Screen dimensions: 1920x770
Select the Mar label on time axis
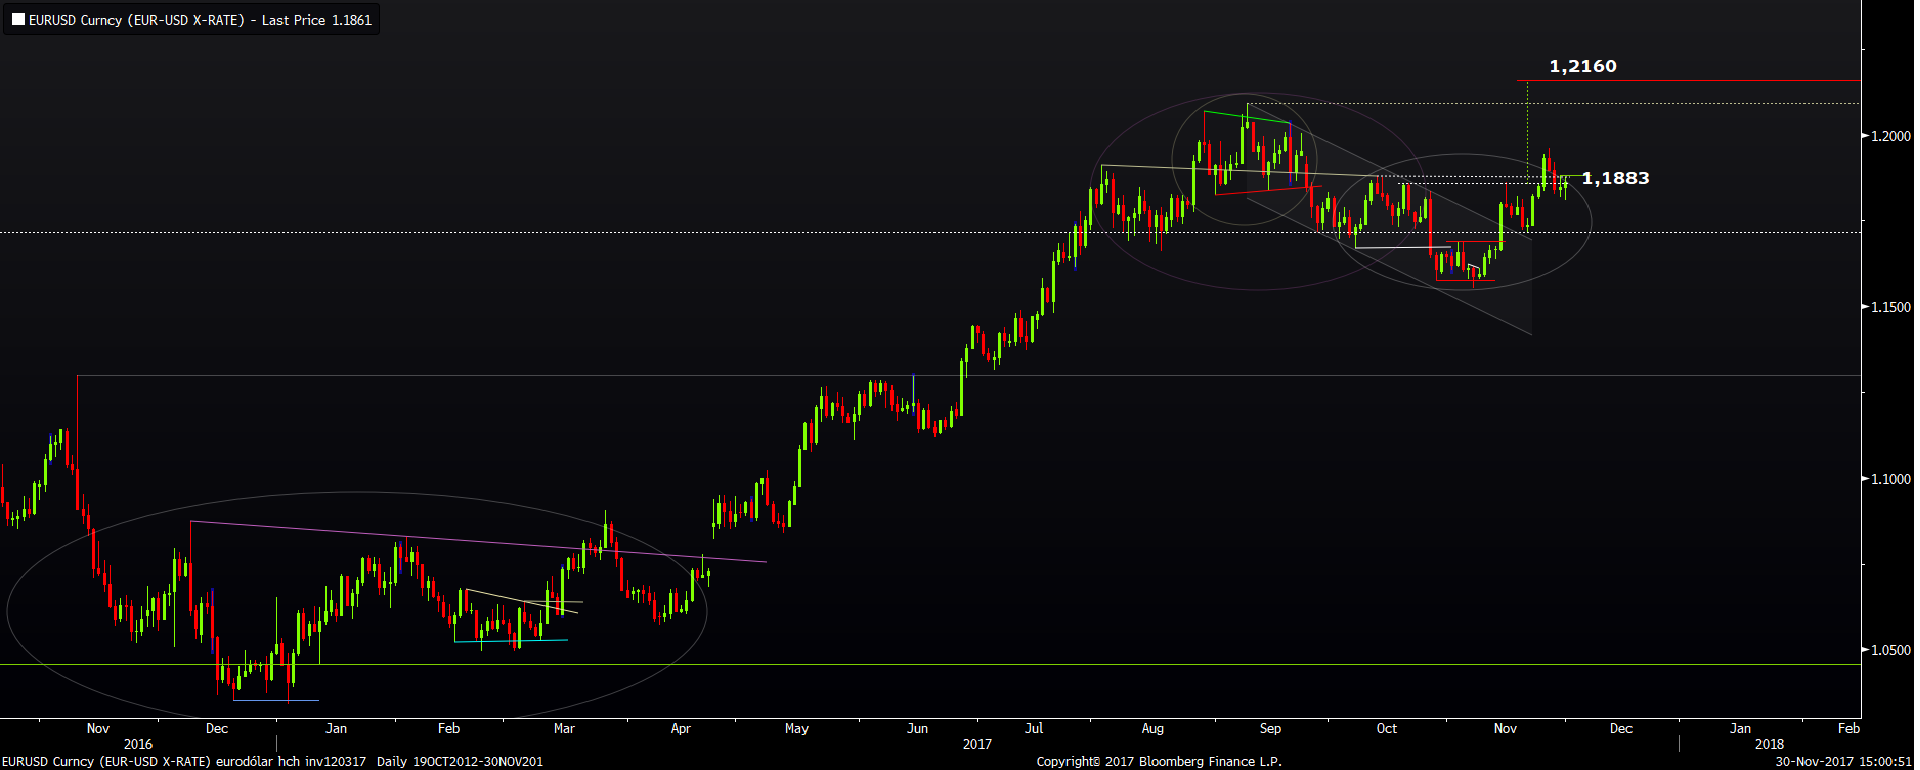click(564, 728)
